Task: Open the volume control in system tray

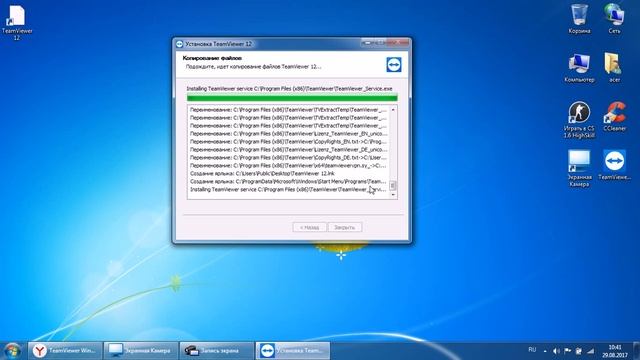Action: pos(556,351)
